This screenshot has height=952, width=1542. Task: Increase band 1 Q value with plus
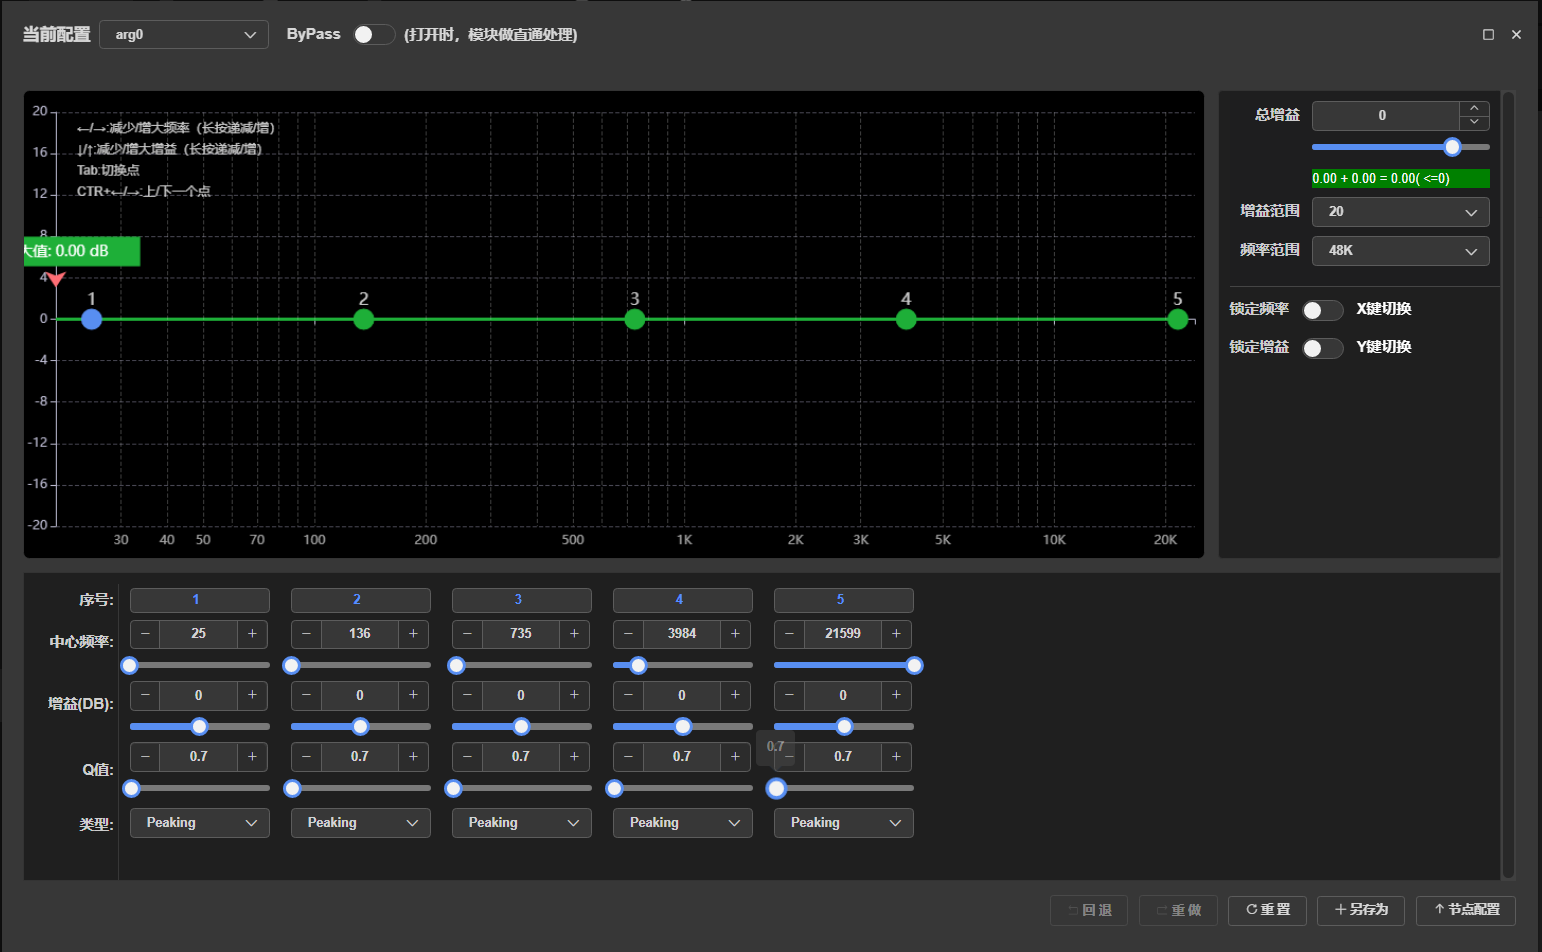252,757
